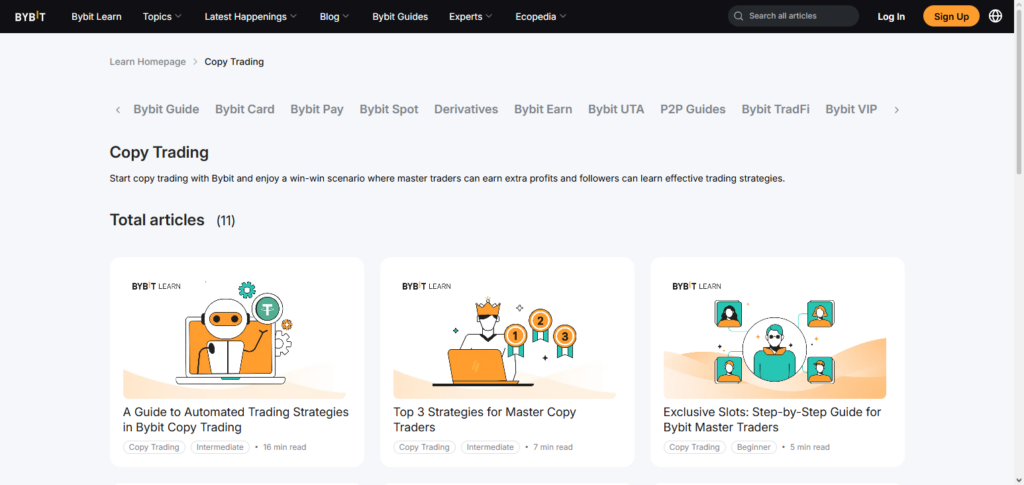This screenshot has height=485, width=1024.
Task: Open Bybit Guides in the navbar
Action: [x=400, y=16]
